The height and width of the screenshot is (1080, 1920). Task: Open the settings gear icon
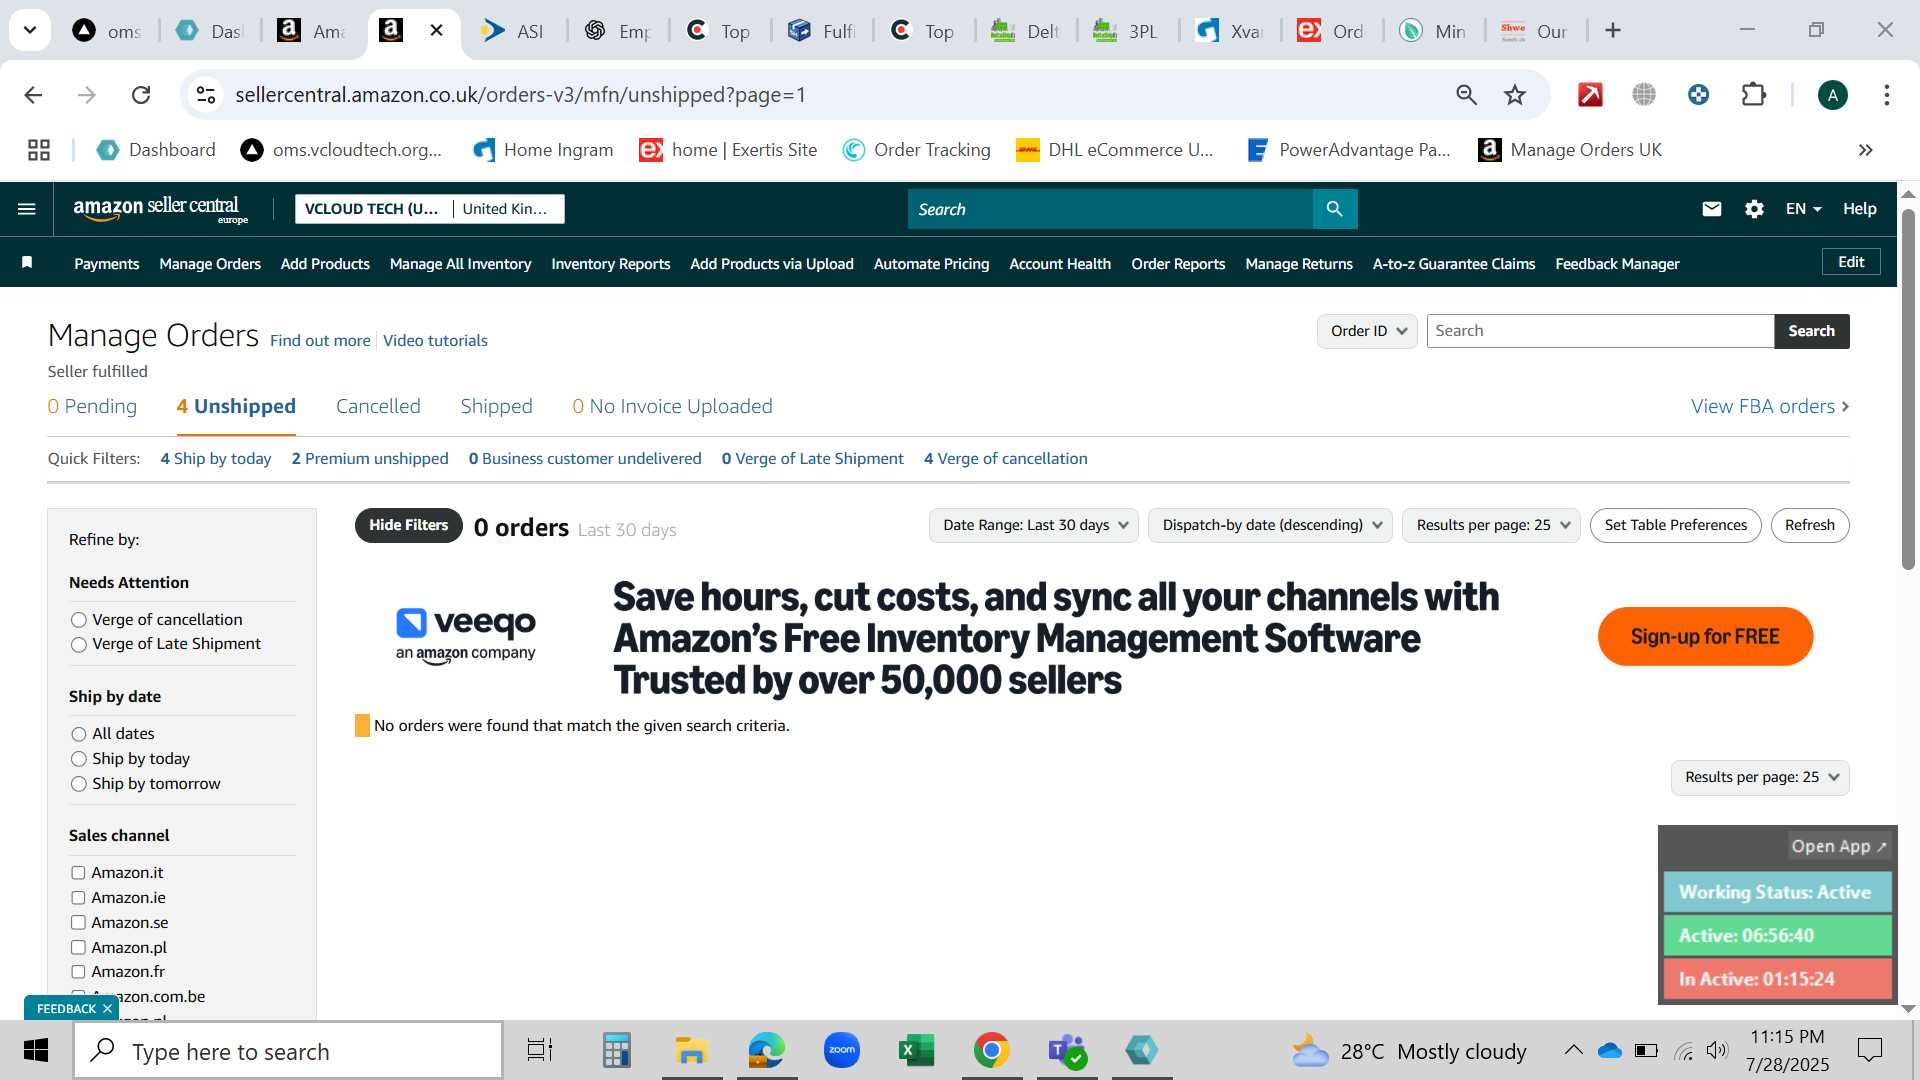click(x=1754, y=209)
